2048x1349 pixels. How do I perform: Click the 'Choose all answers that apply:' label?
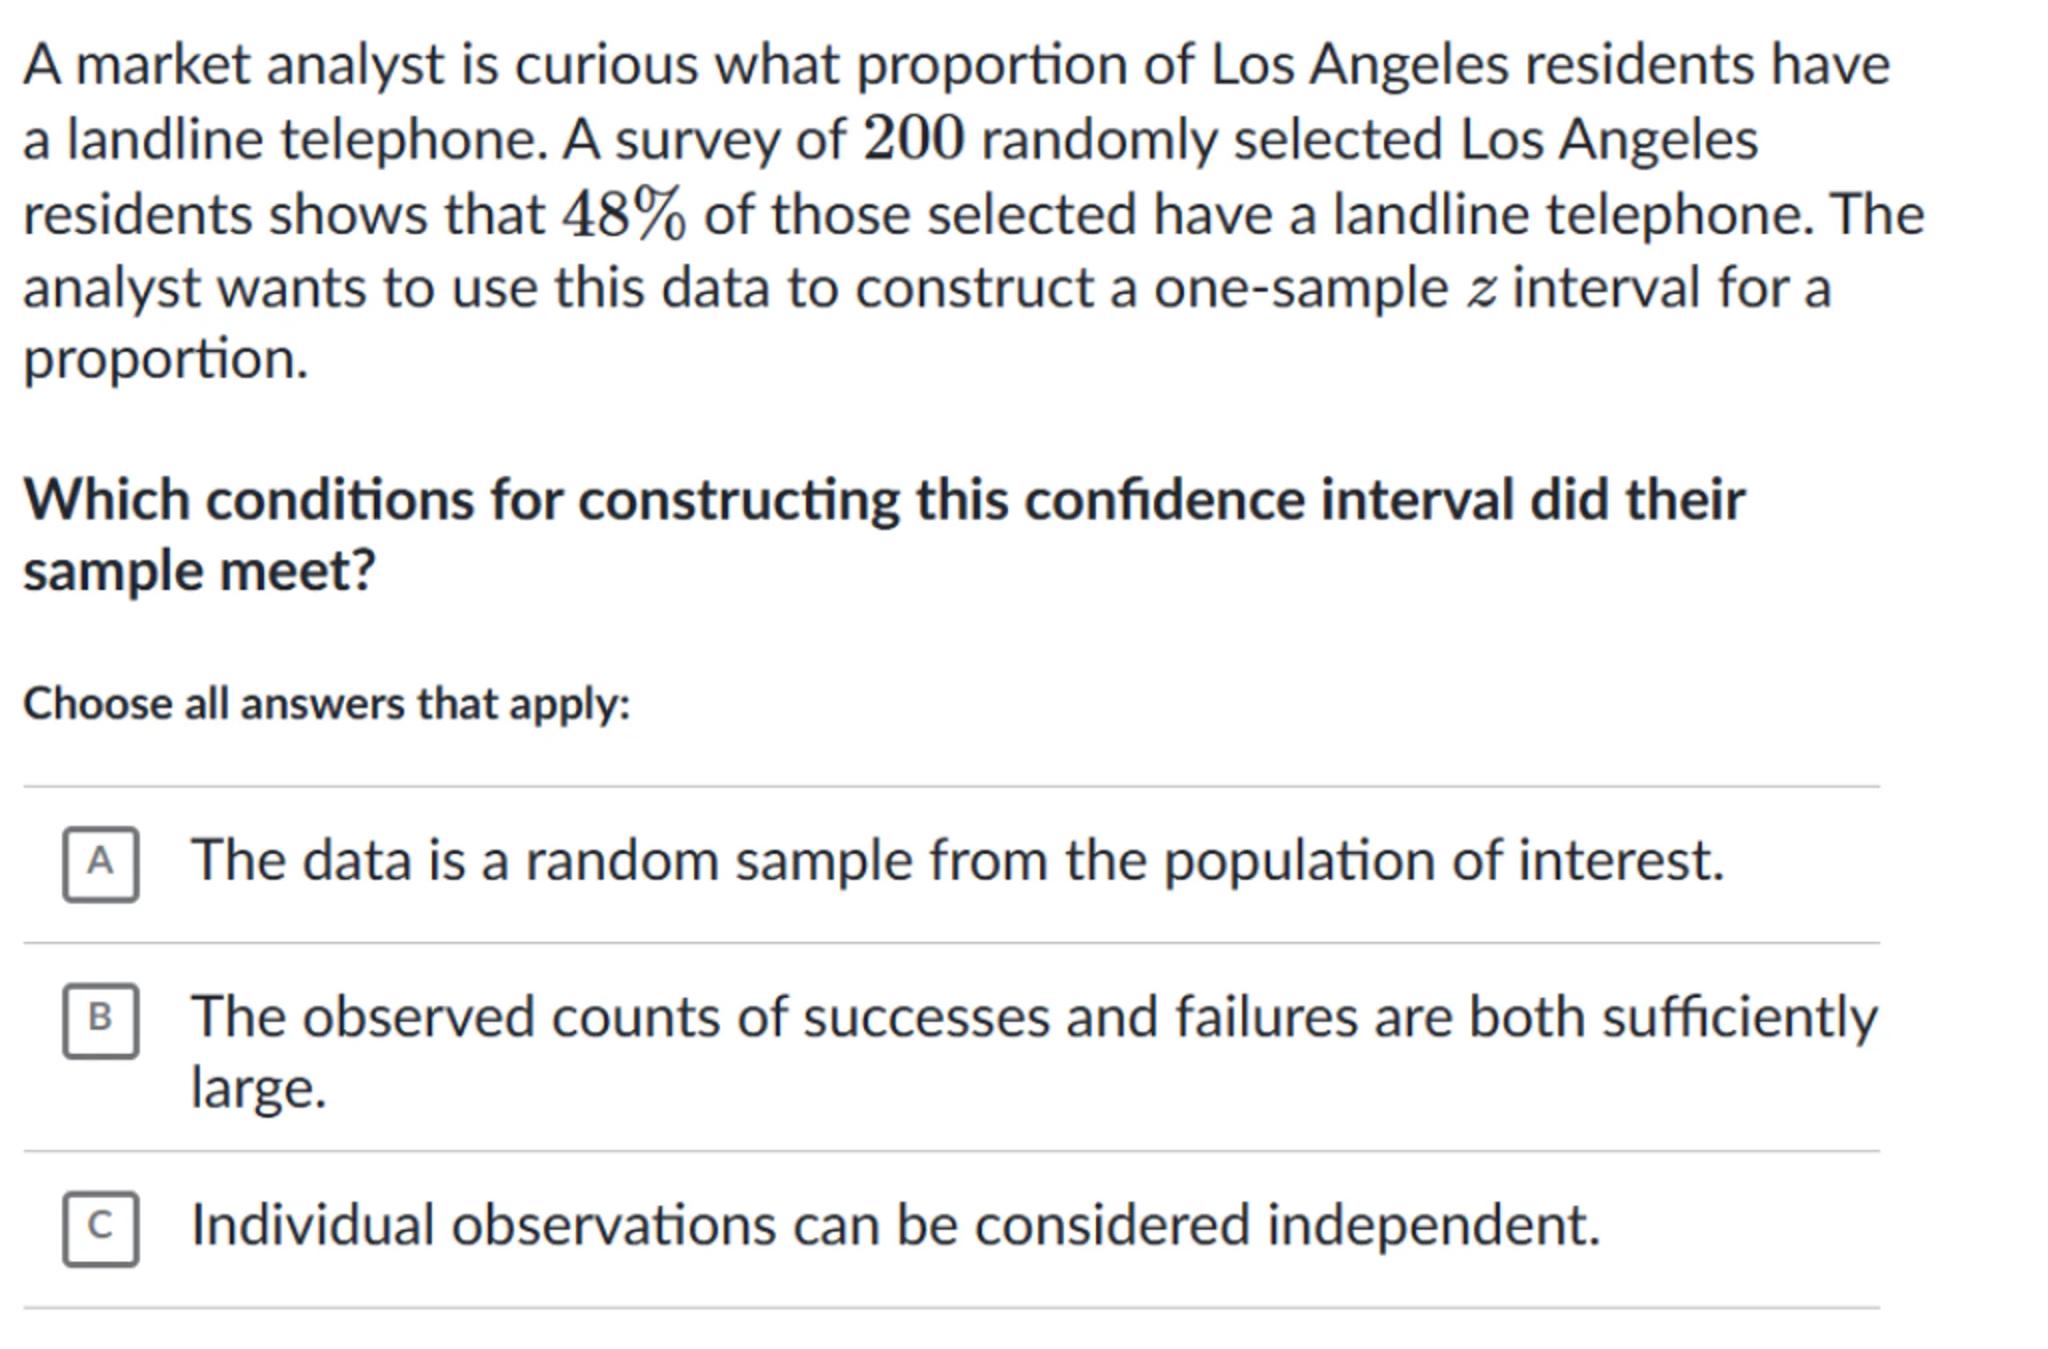pos(327,704)
